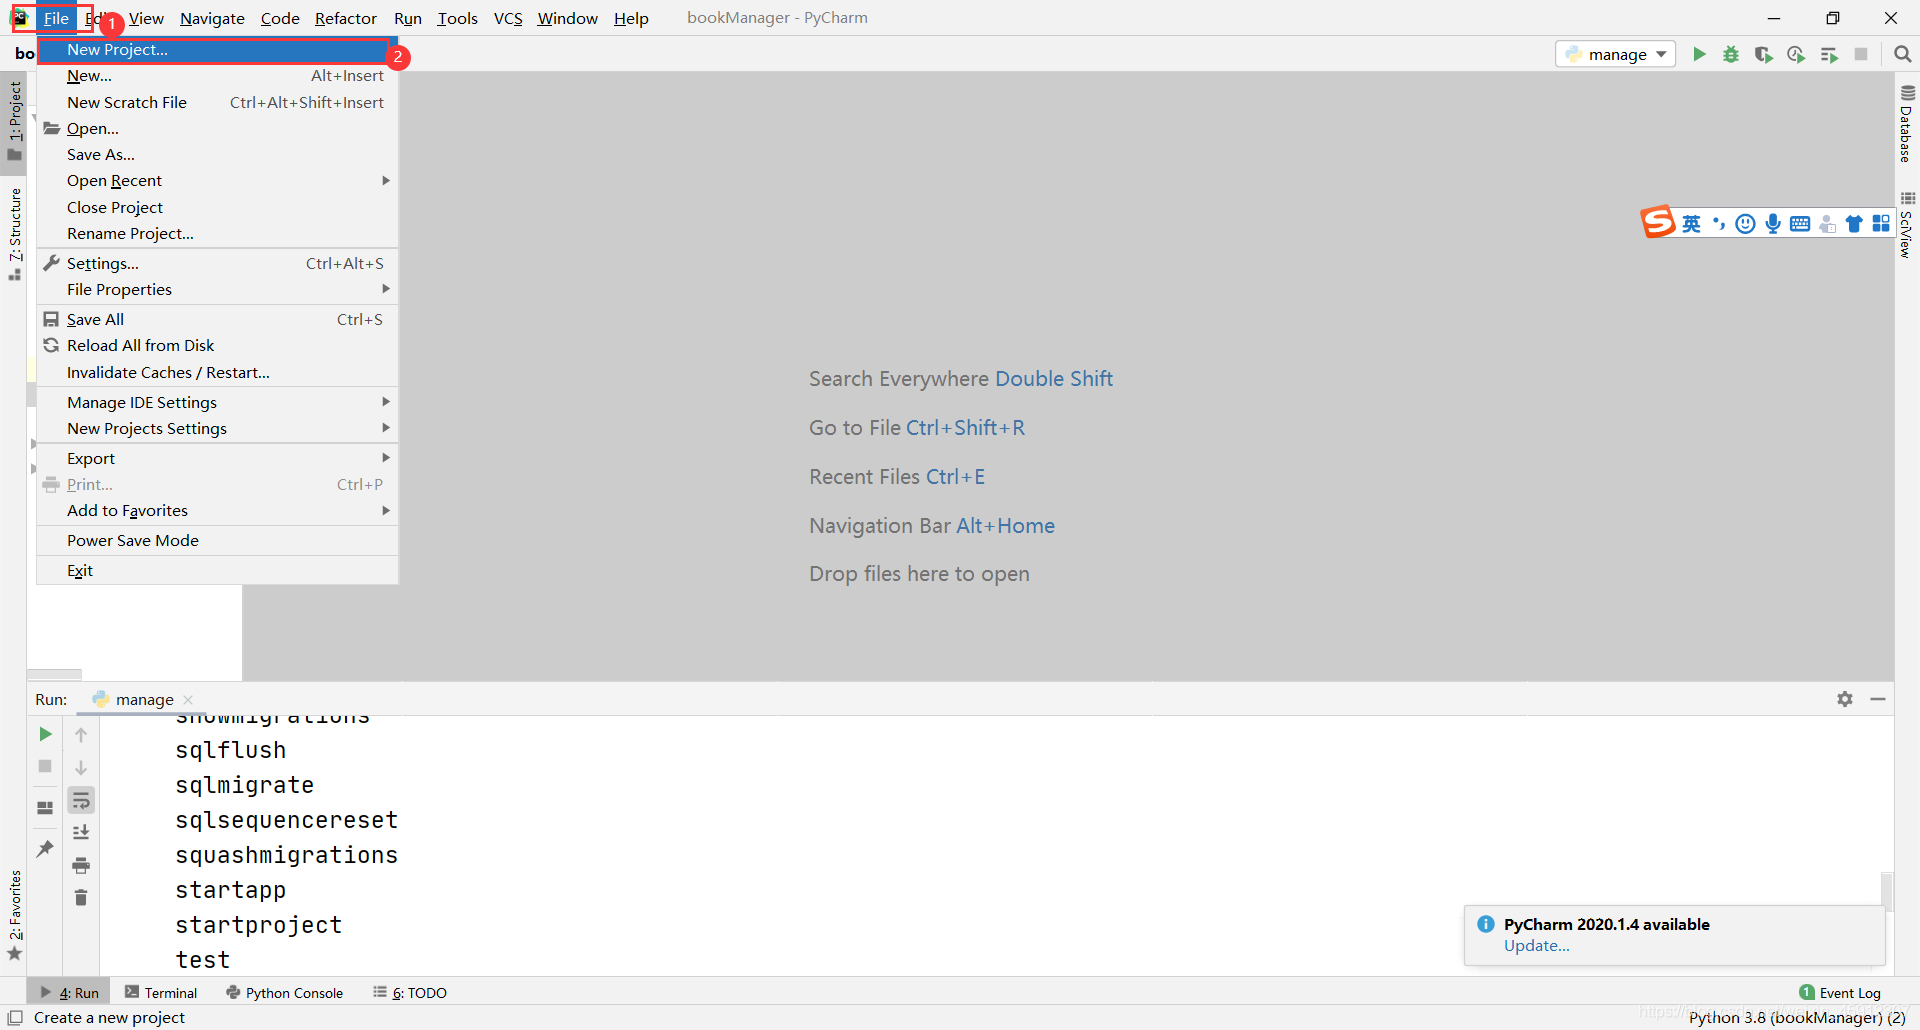The width and height of the screenshot is (1920, 1030).
Task: Click the Sogou skin shirt icon
Action: (x=1854, y=224)
